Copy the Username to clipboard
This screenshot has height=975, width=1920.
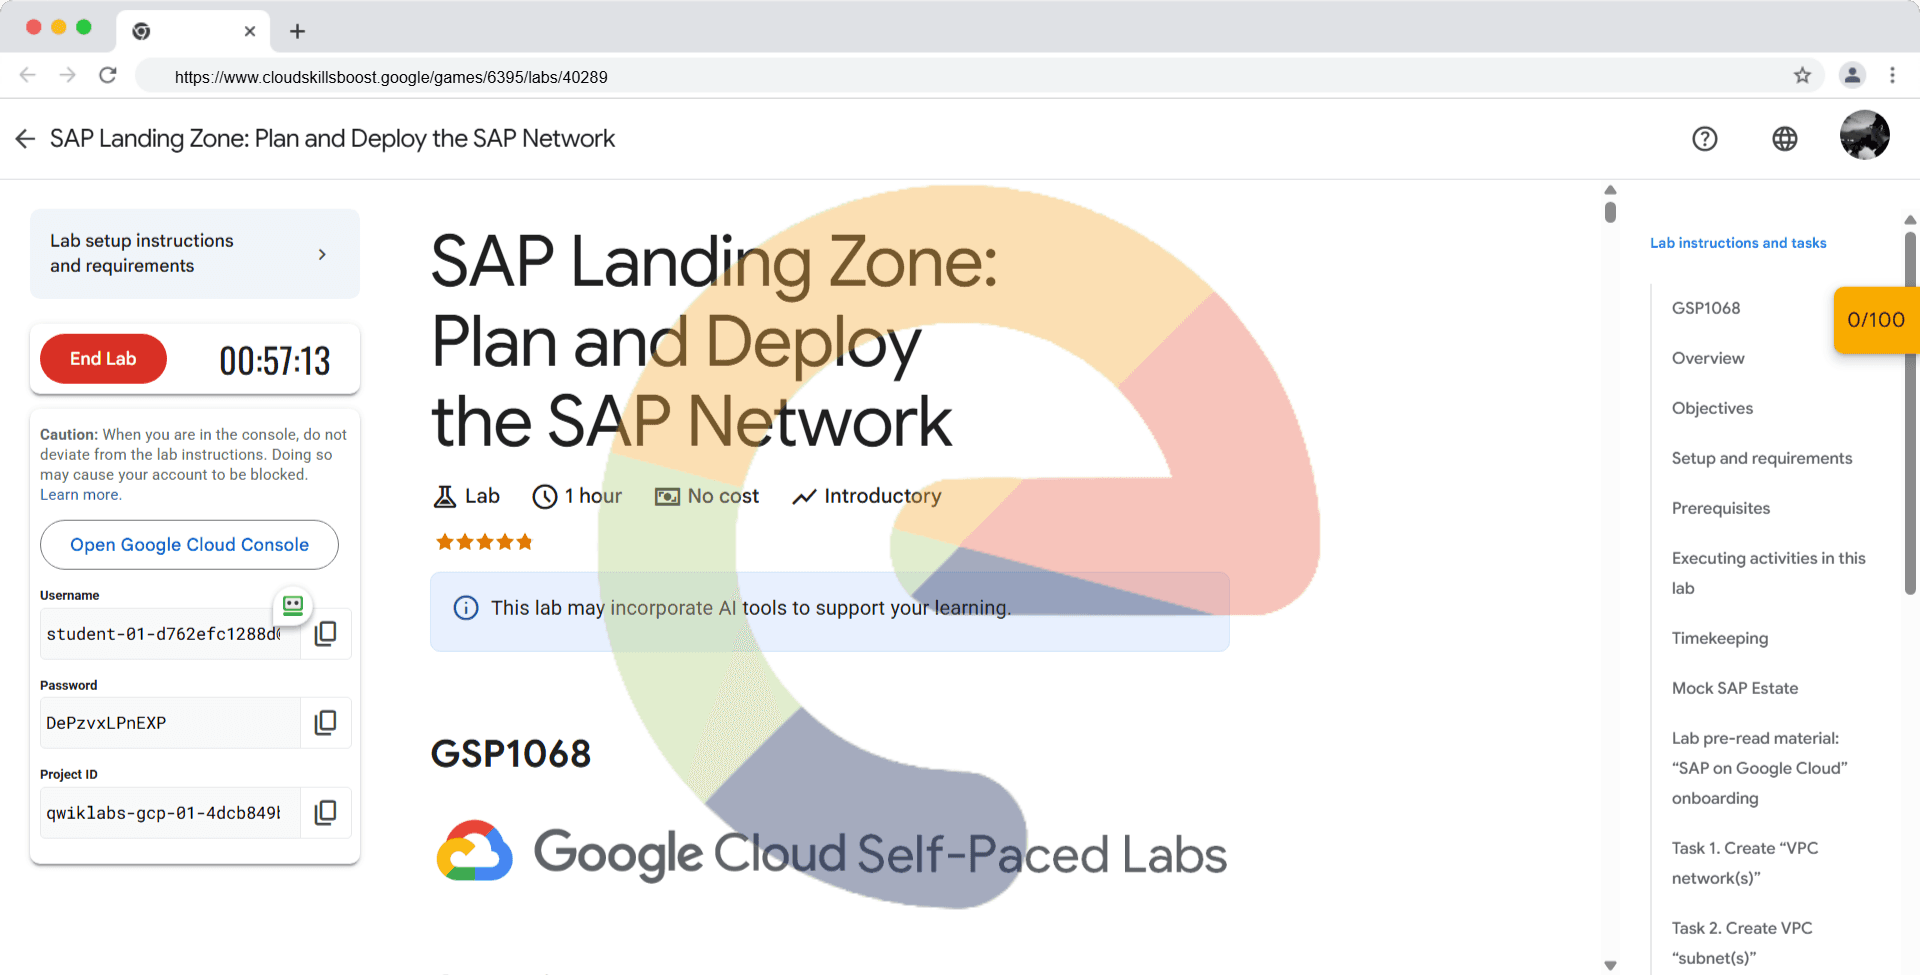[x=325, y=634]
